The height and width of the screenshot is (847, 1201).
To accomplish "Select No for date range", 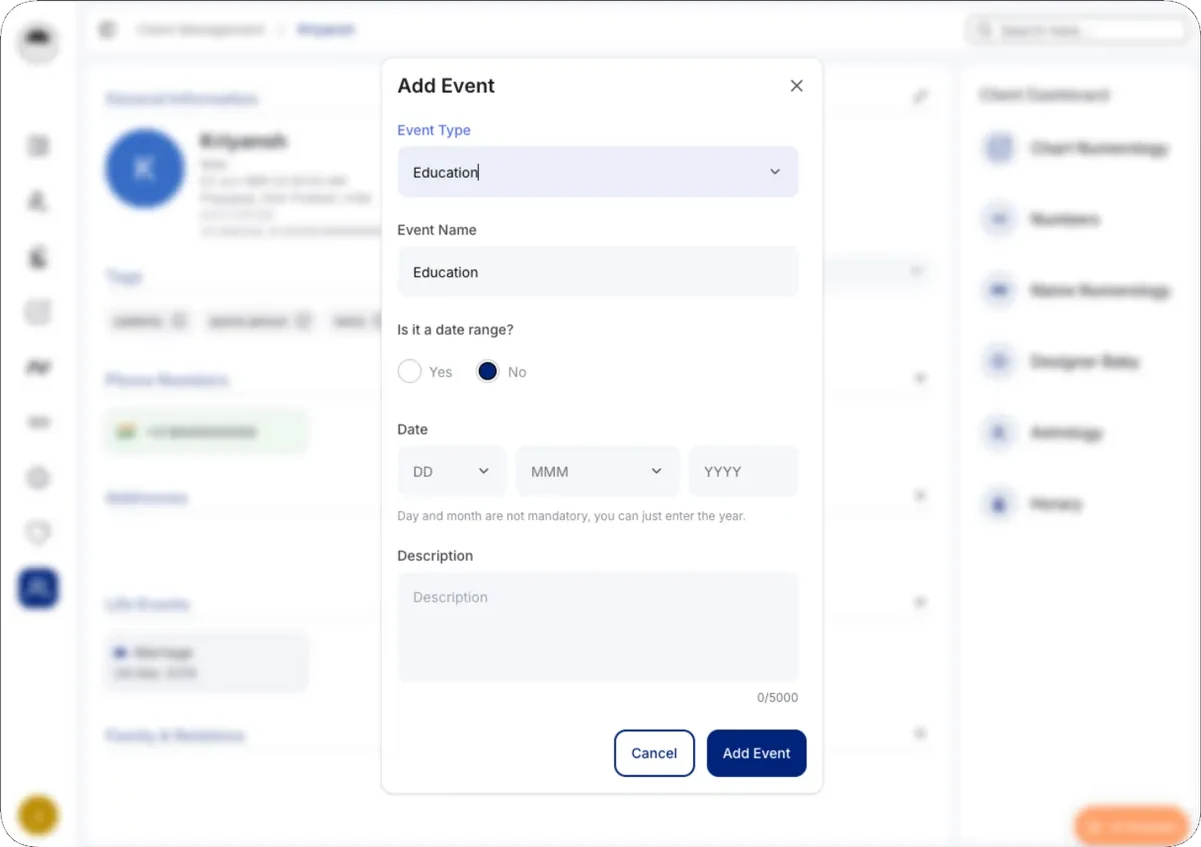I will pos(487,372).
